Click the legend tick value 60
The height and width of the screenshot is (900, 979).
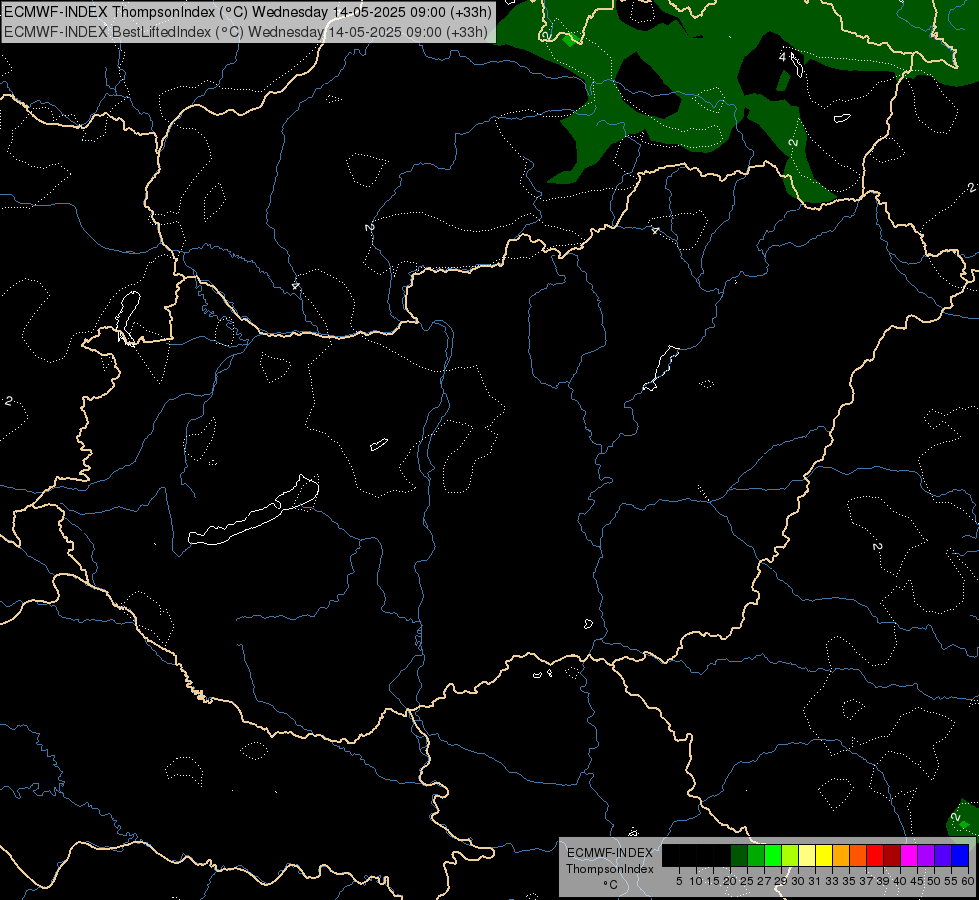pos(968,881)
